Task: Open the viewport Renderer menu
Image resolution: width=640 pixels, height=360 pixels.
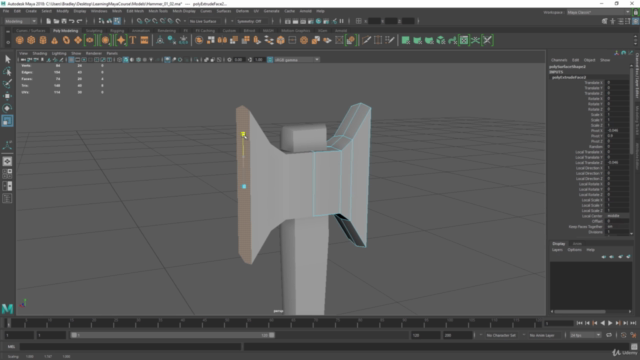Action: pos(93,53)
